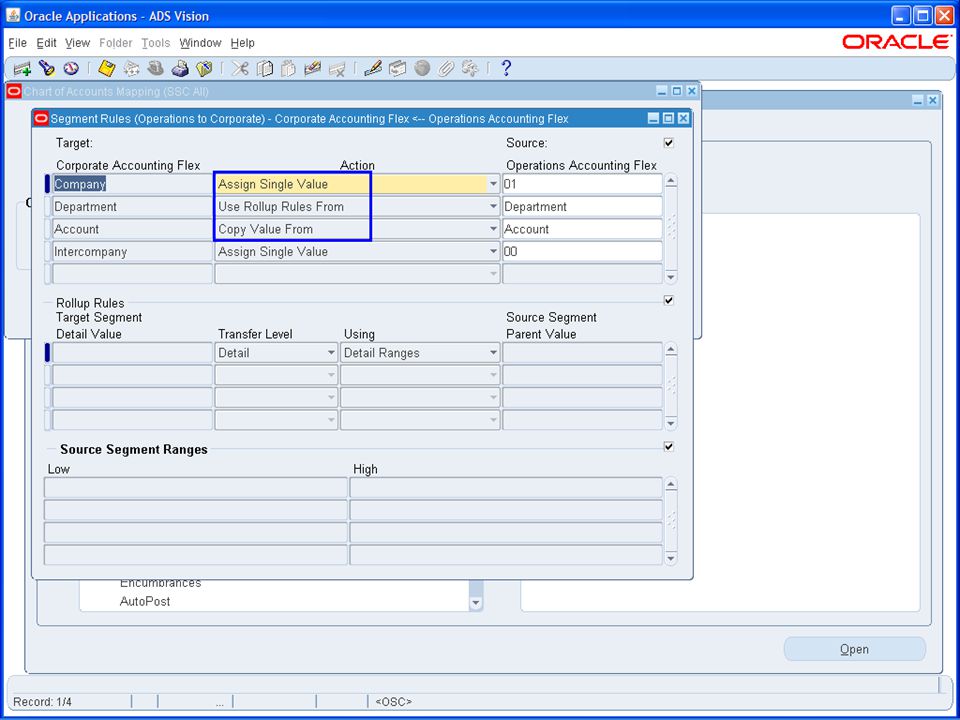The image size is (960, 720).
Task: Click the Department target segment field
Action: (x=132, y=207)
